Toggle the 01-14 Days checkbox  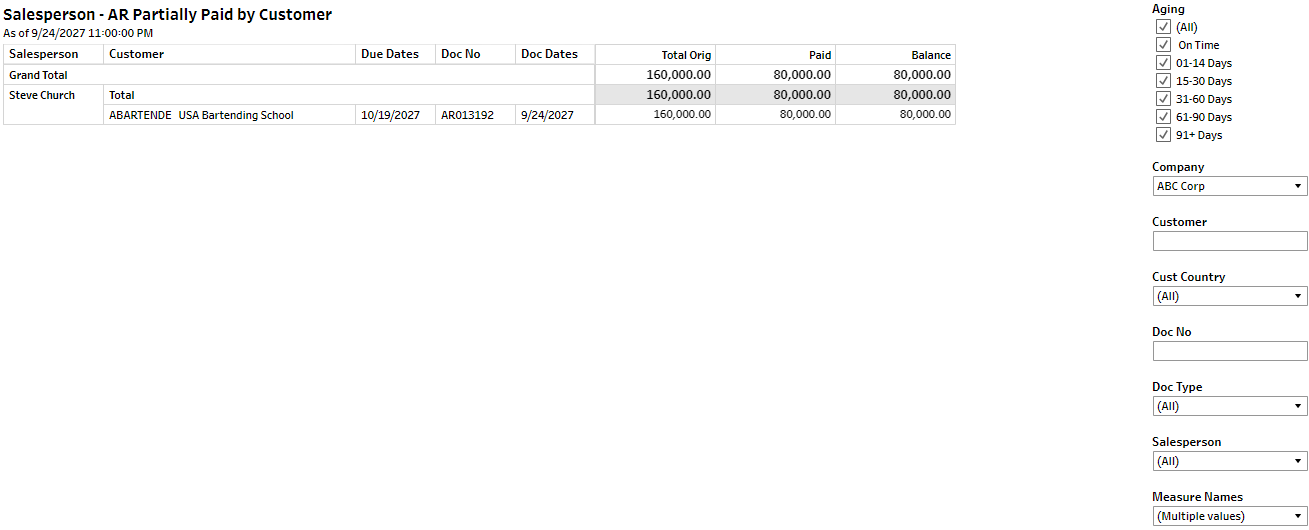coord(1163,63)
